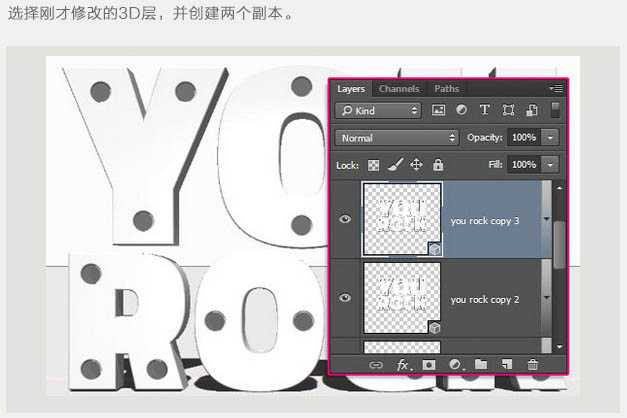Click the link layers icon

click(x=376, y=366)
